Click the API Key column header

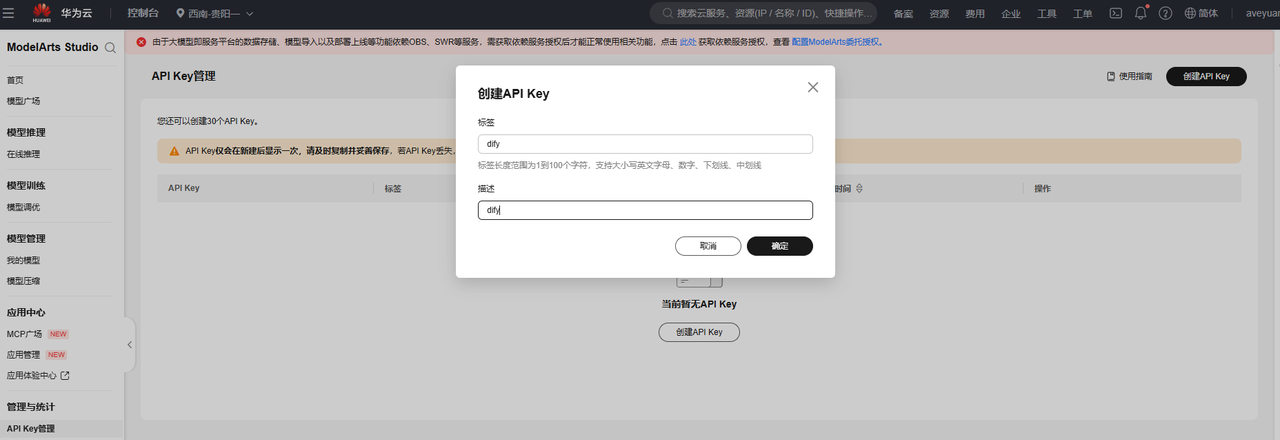point(184,188)
